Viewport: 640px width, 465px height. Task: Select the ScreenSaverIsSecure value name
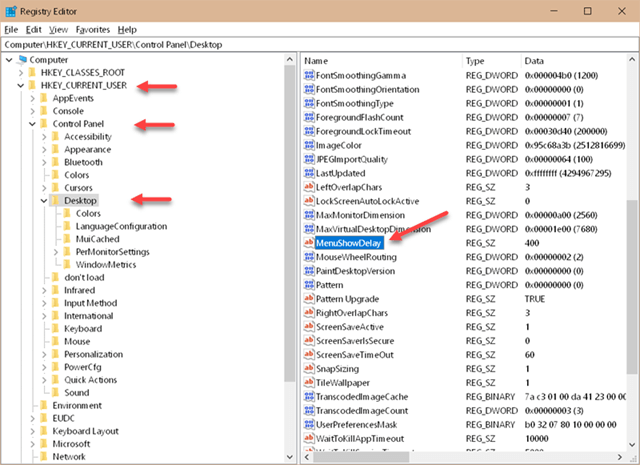pyautogui.click(x=355, y=340)
